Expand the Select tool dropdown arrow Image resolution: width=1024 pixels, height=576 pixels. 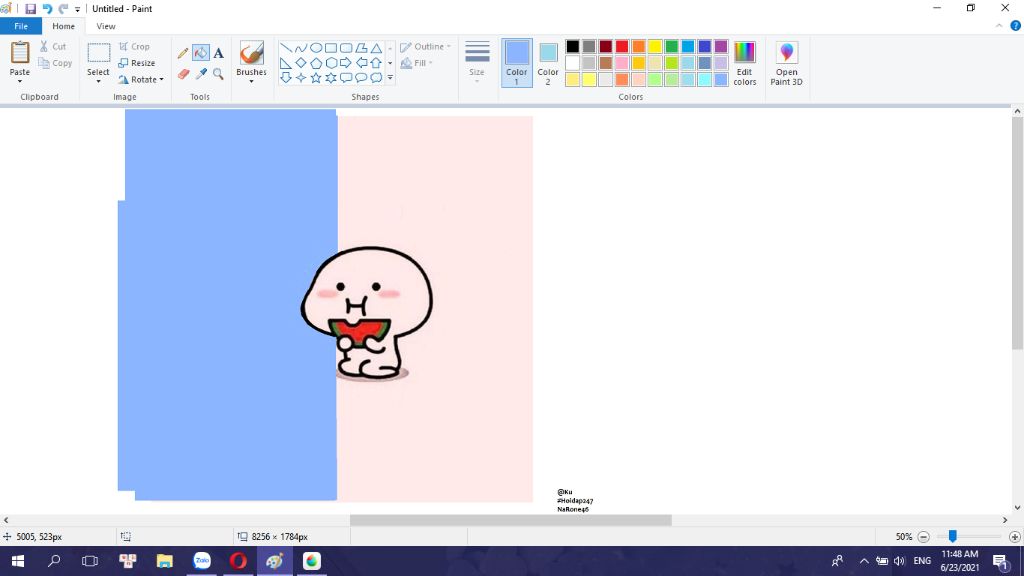[x=98, y=81]
